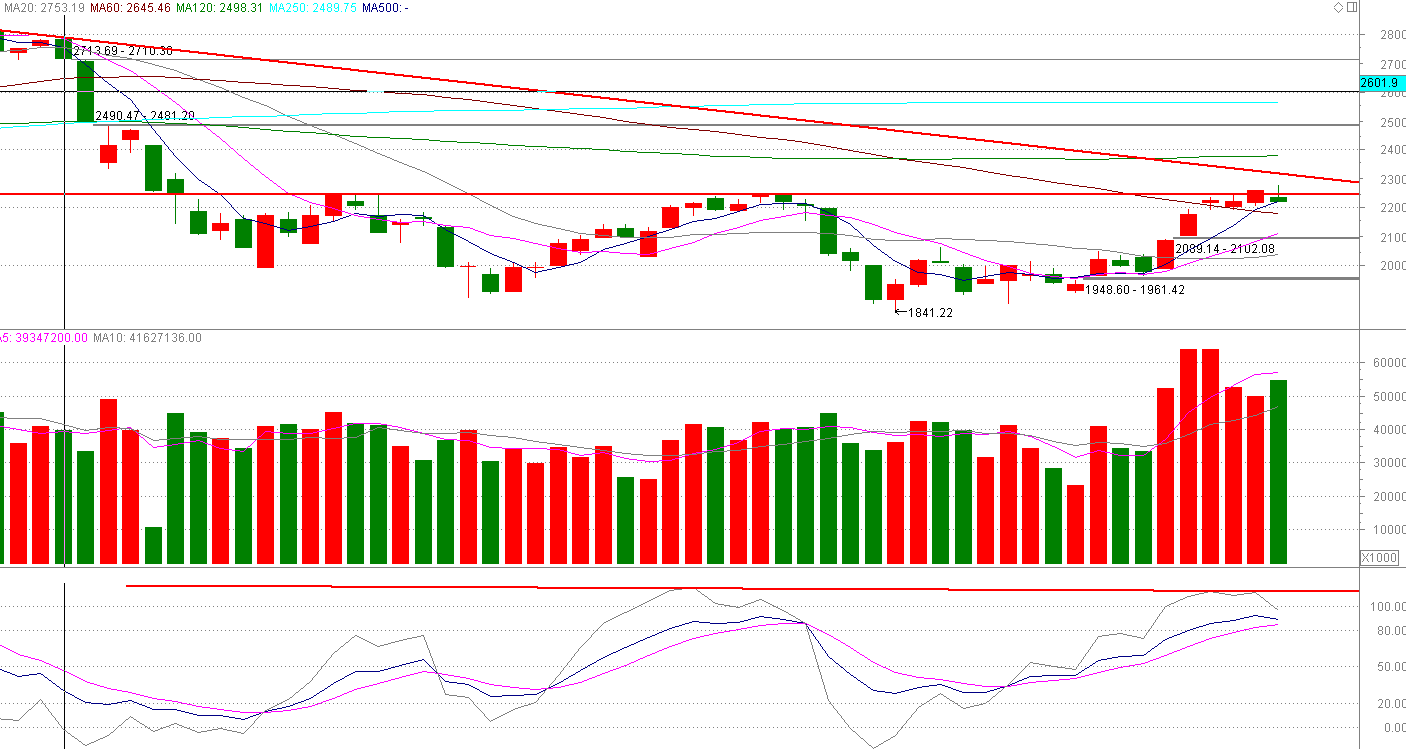Click the 2490.47 - 2481.20 gap annotation

(x=145, y=116)
